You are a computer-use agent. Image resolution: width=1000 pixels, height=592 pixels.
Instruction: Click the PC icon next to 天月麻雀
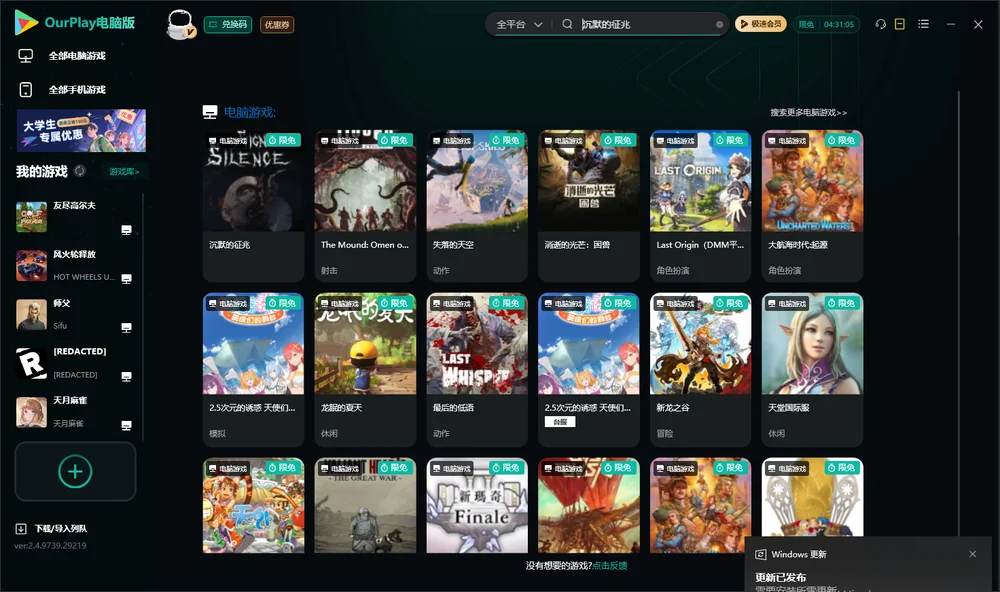tap(126, 426)
